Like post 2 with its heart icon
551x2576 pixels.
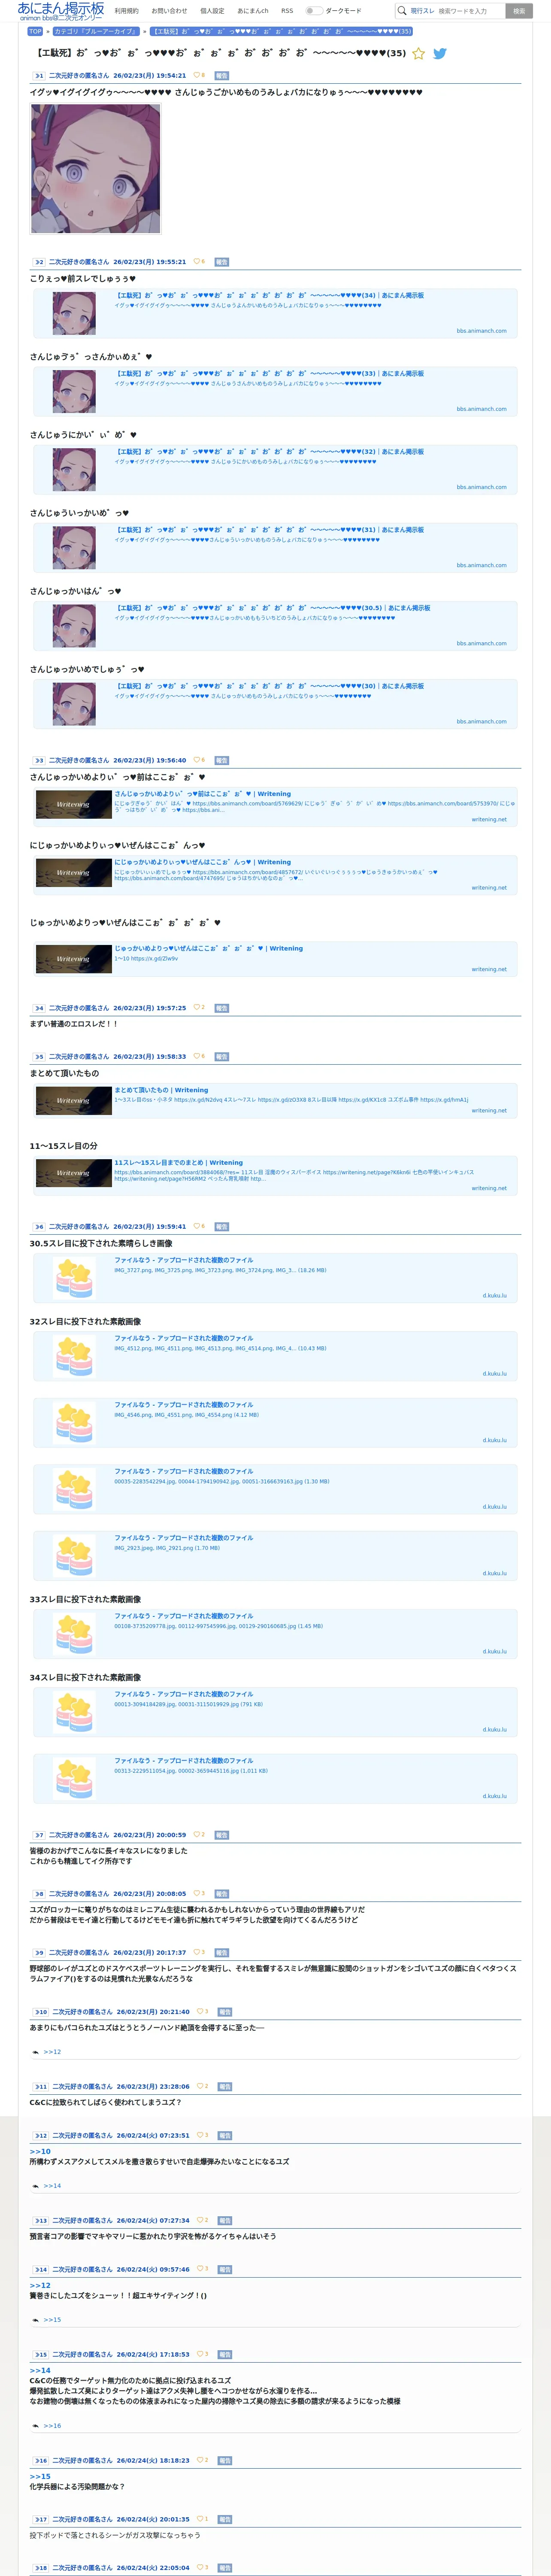(x=196, y=261)
